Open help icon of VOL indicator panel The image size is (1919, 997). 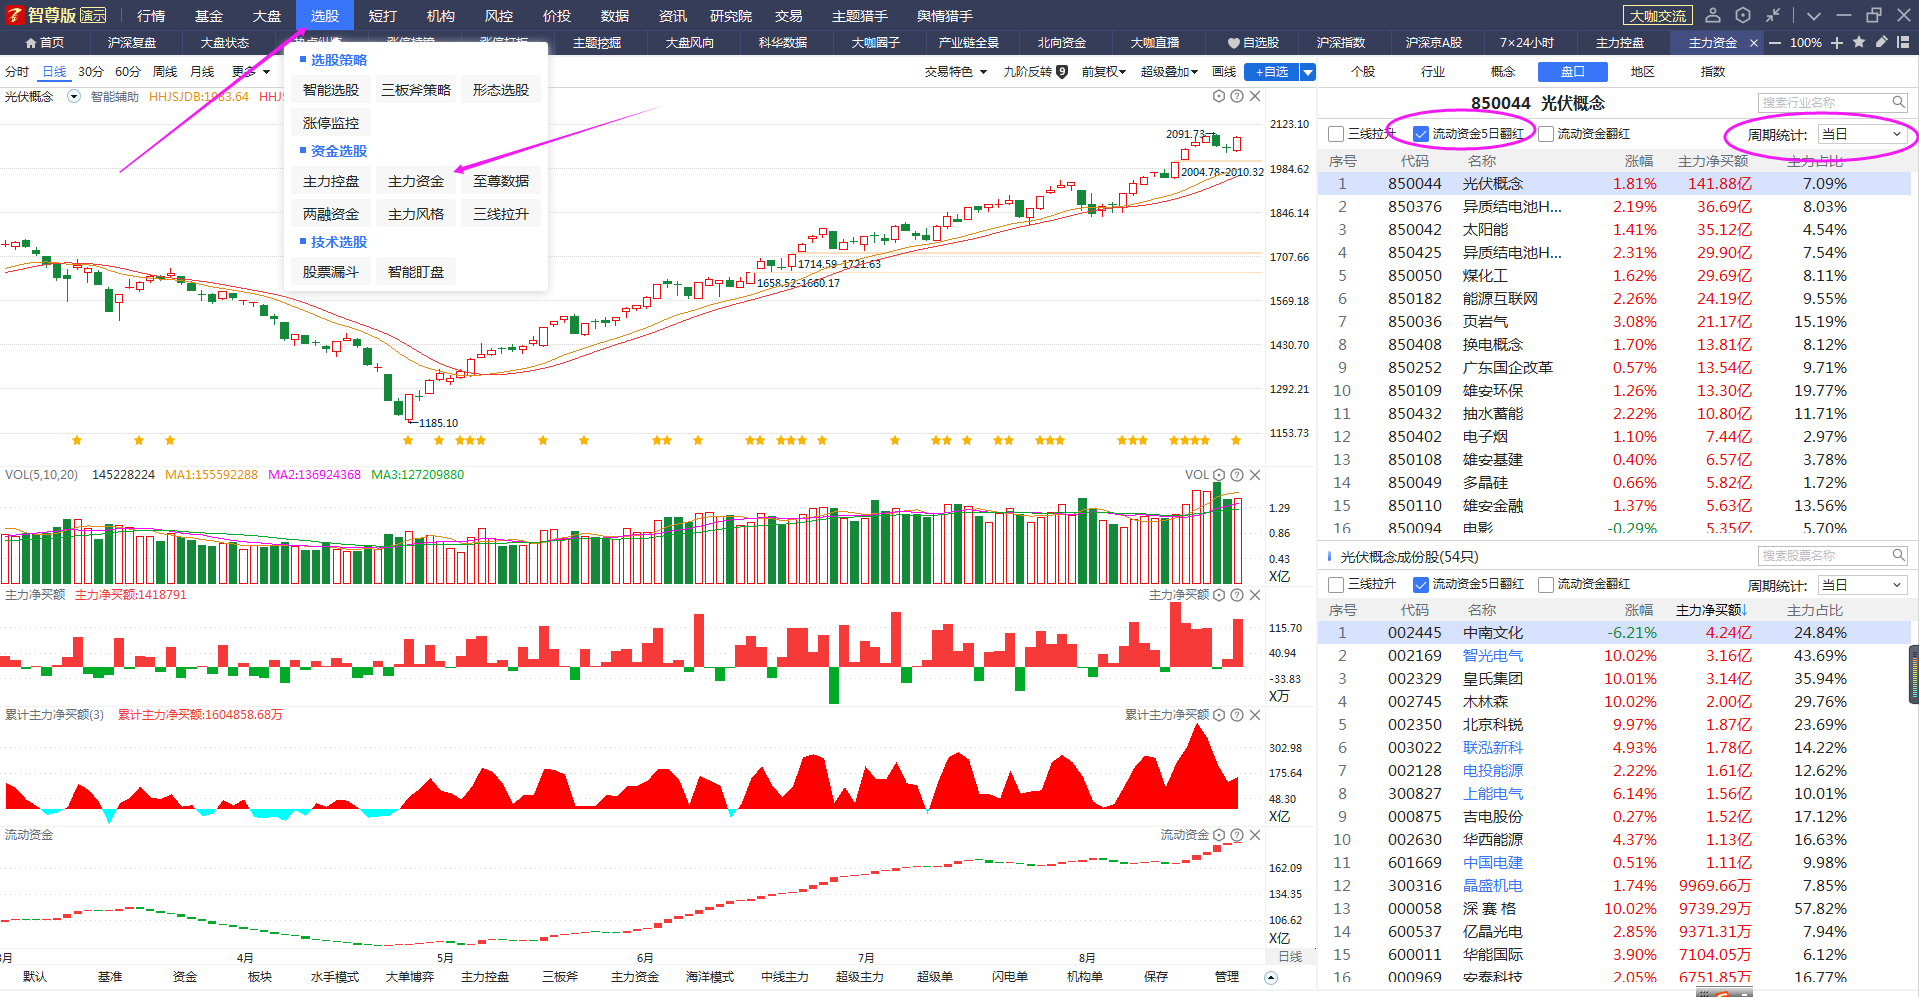[1237, 475]
